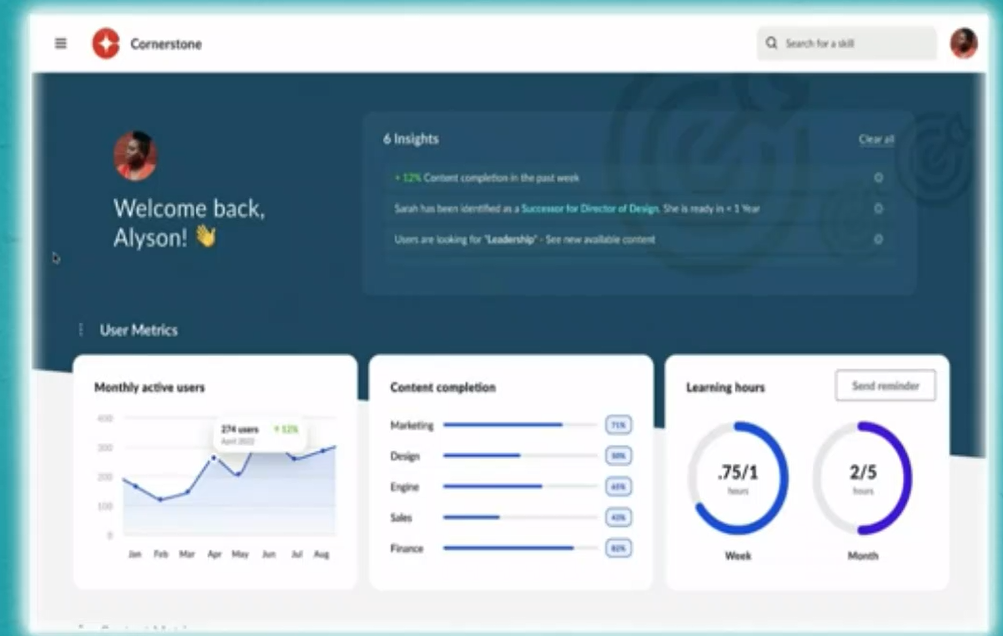
Task: Click the Week learning hours ring
Action: pos(738,477)
